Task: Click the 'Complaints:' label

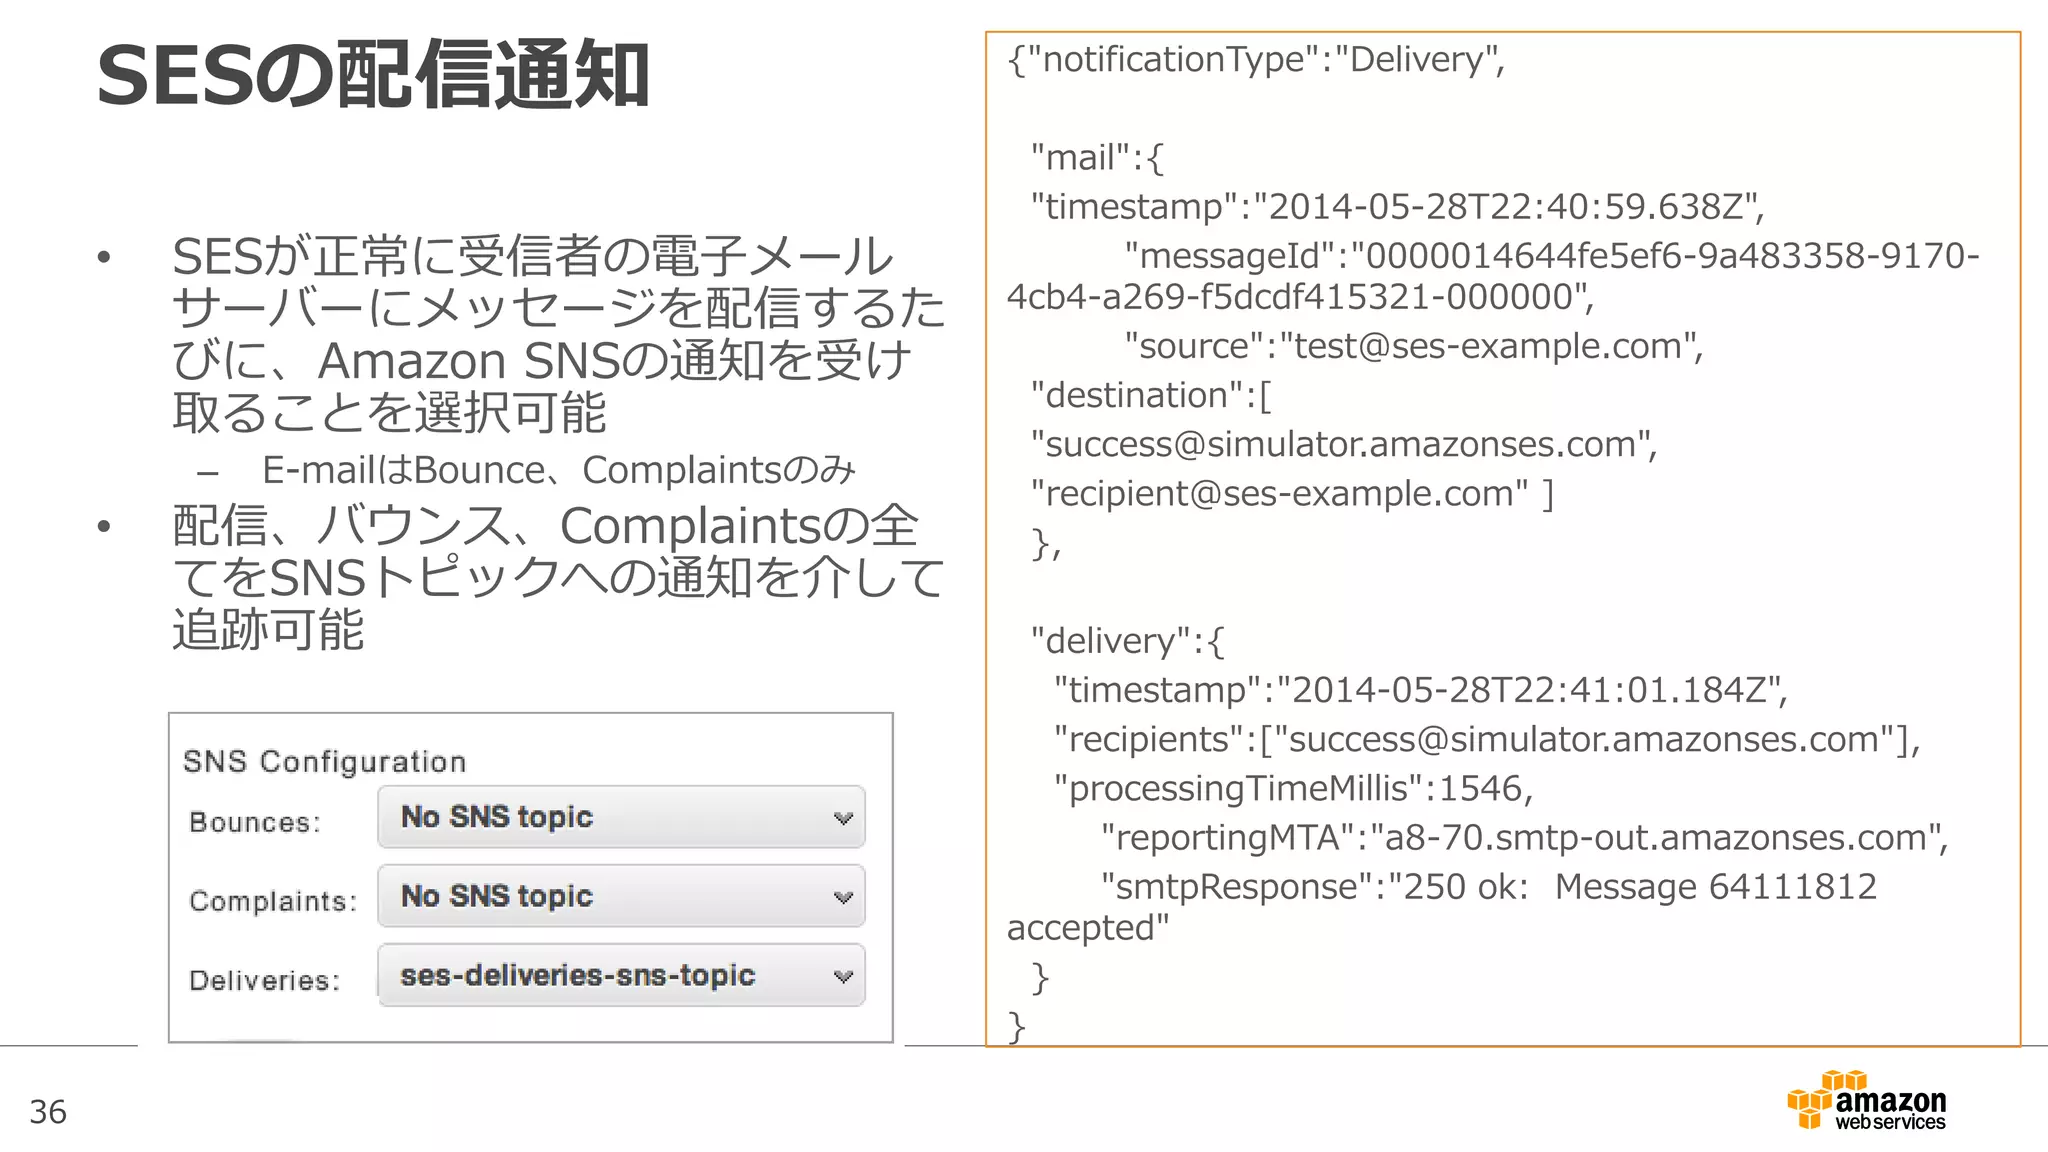Action: tap(273, 901)
